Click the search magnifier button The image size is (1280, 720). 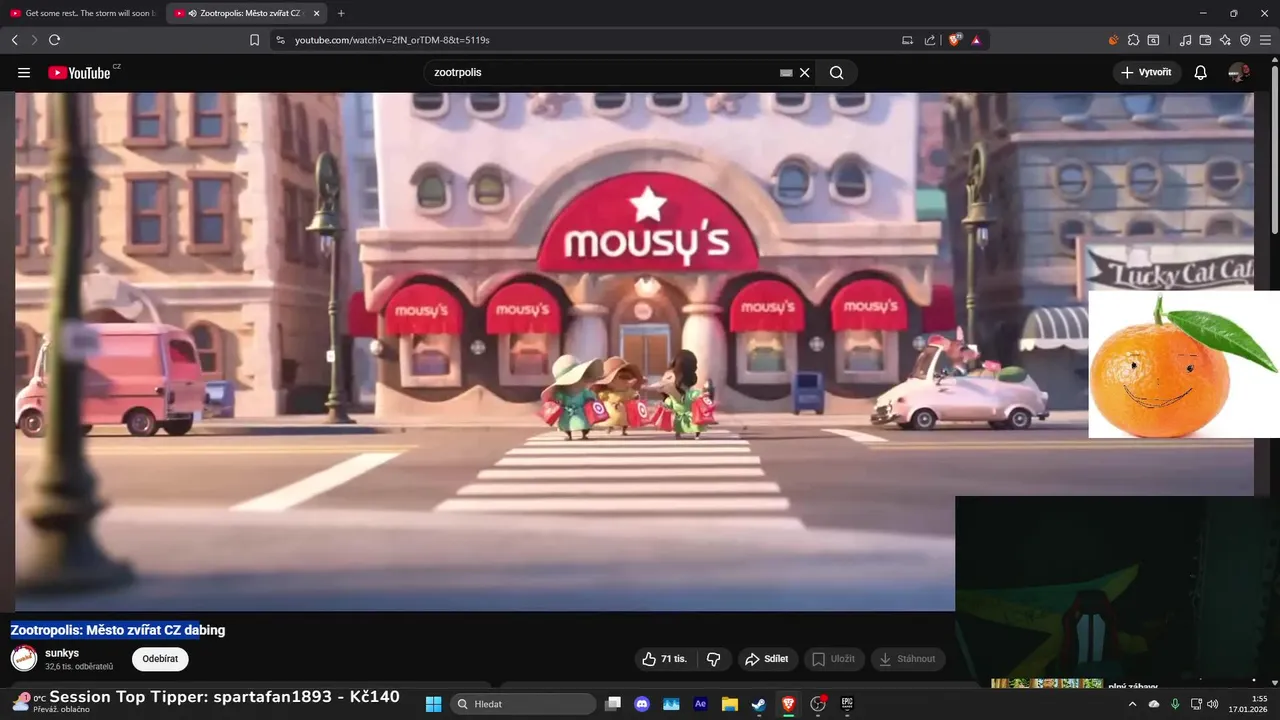(x=836, y=73)
